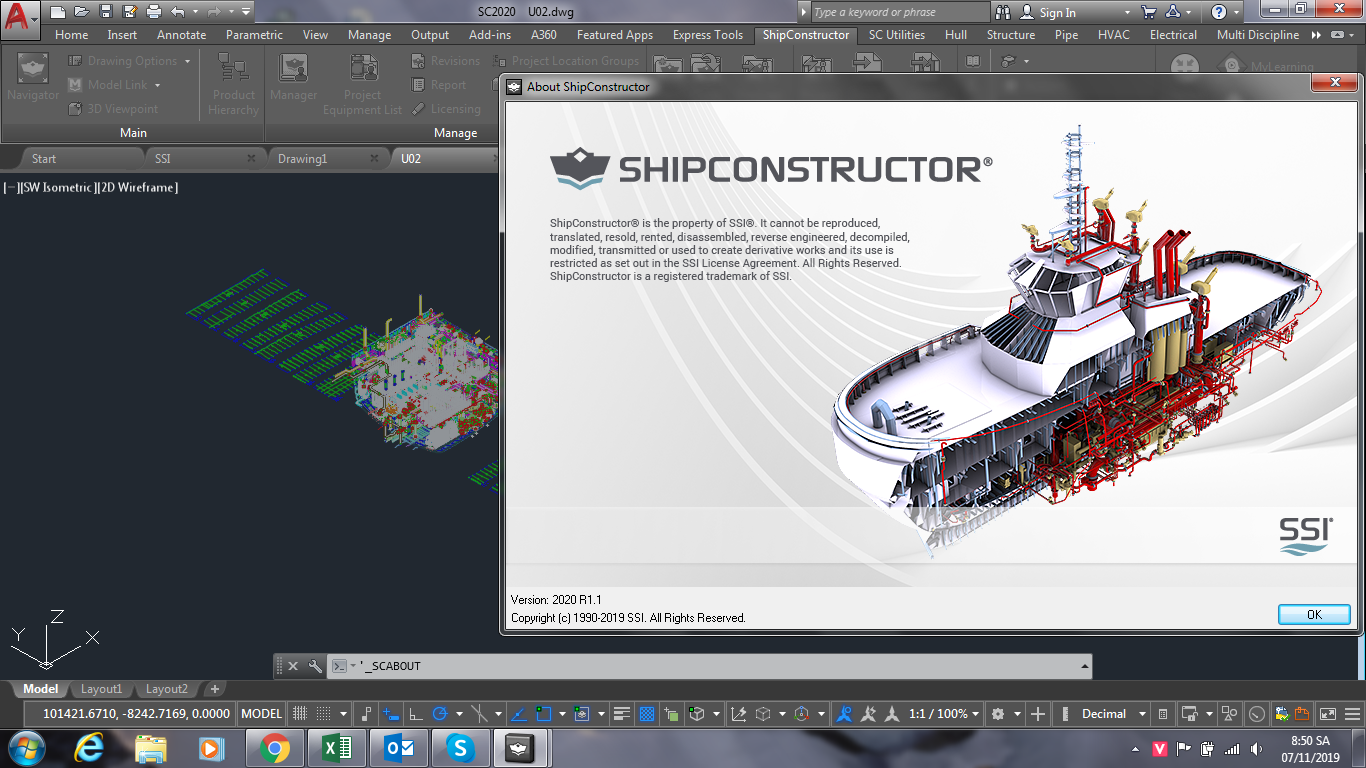Save drawing with the floppy disk icon
The image size is (1366, 768).
click(x=106, y=12)
